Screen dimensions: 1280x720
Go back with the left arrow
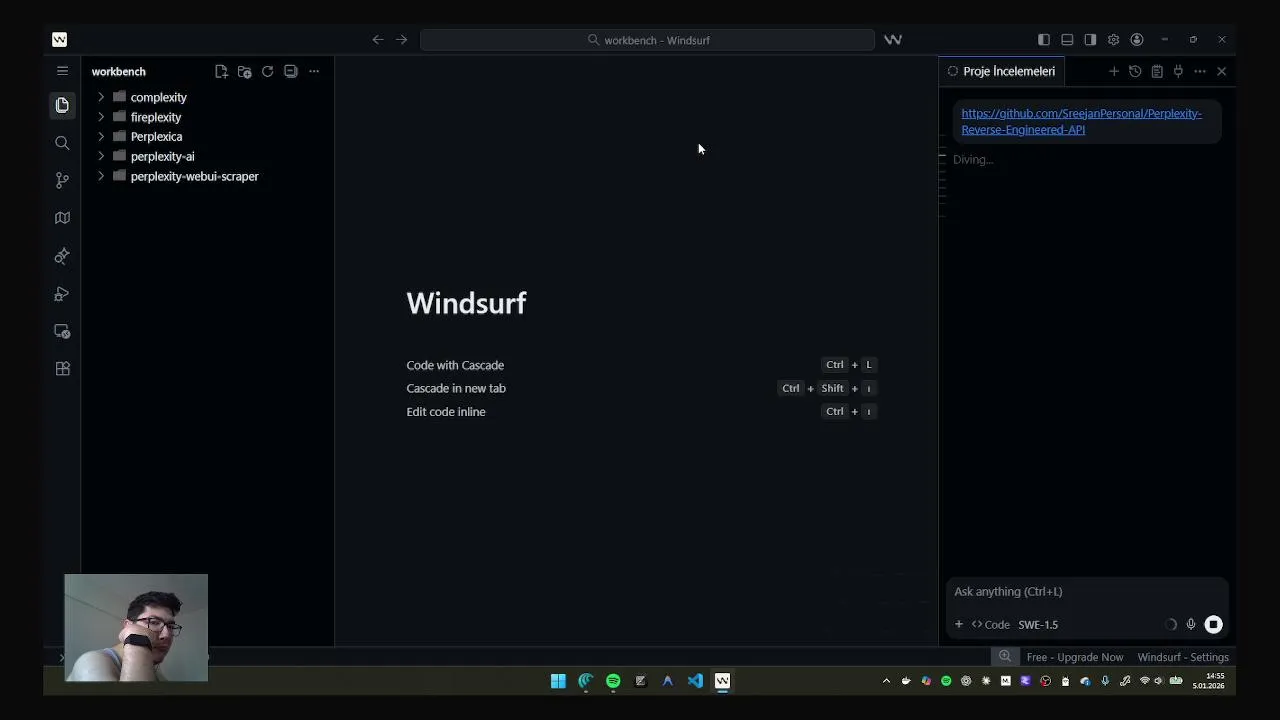point(377,40)
